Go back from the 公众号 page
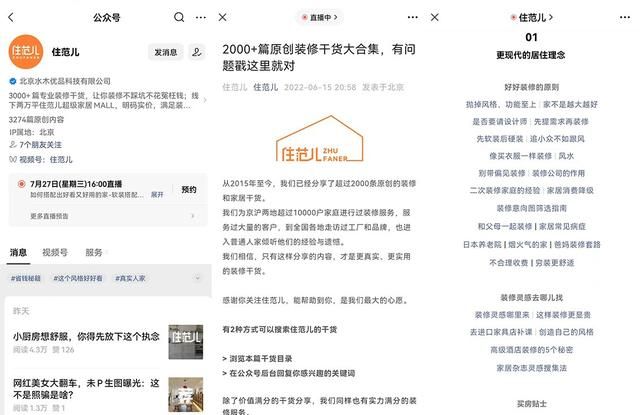Image resolution: width=640 pixels, height=415 pixels. coord(11,17)
